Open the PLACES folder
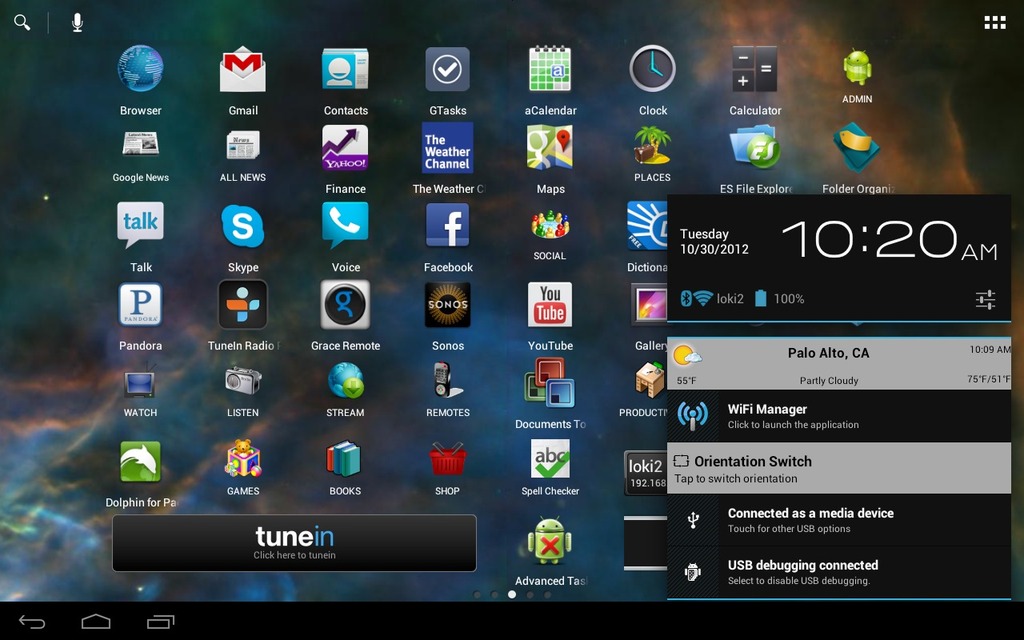The height and width of the screenshot is (640, 1024). tap(652, 145)
